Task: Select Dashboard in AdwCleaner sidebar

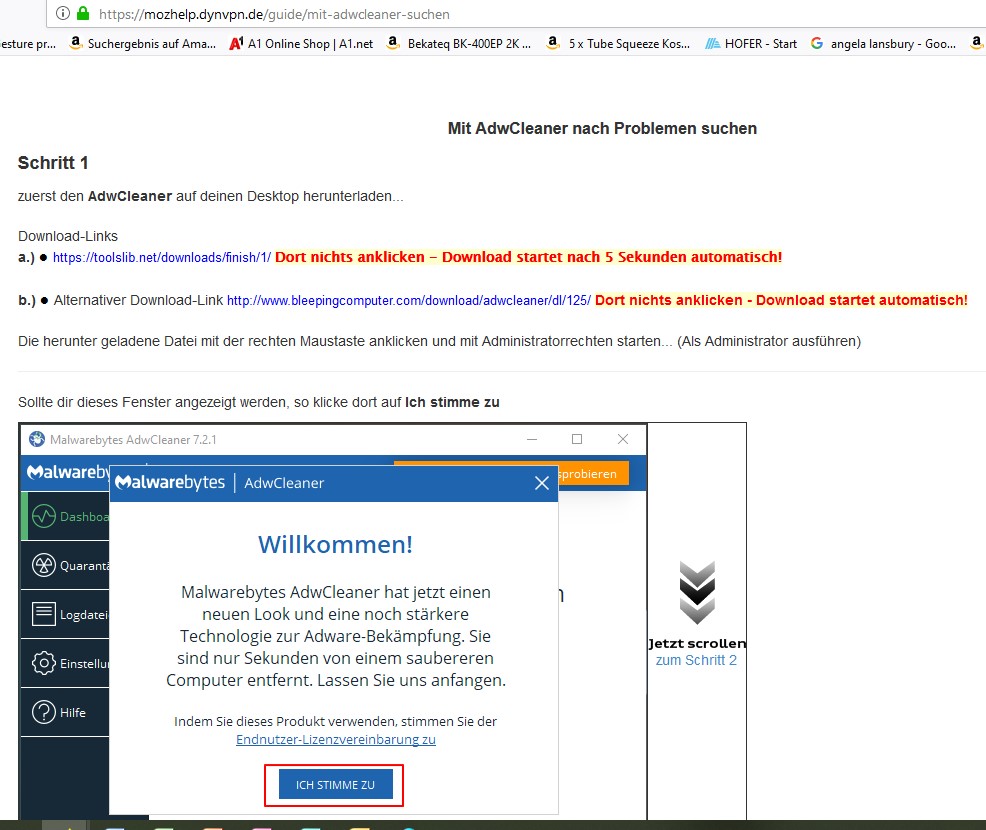Action: click(x=65, y=516)
